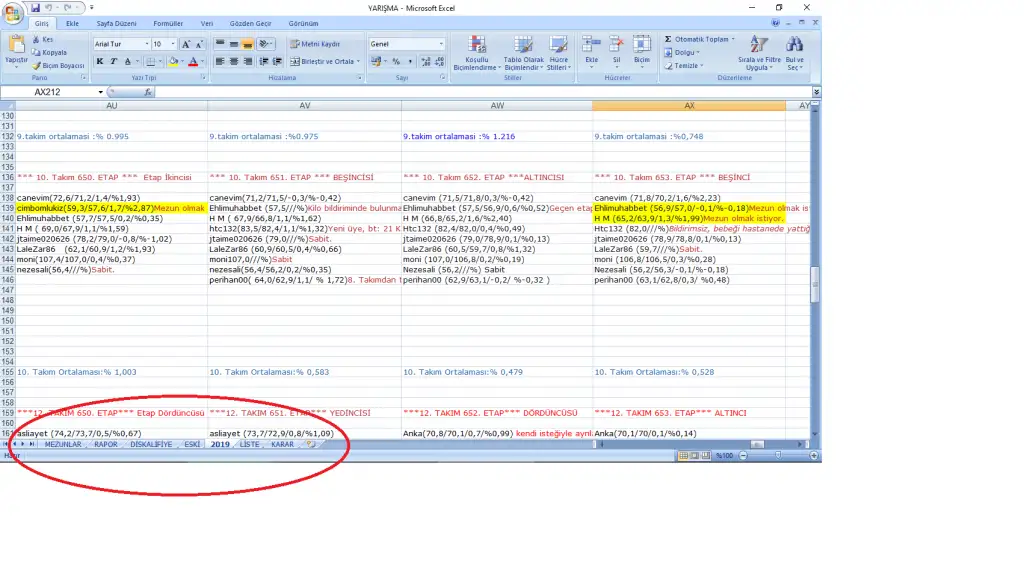Click the Birleştir ve Ortala button
This screenshot has width=1024, height=576.
(x=324, y=61)
